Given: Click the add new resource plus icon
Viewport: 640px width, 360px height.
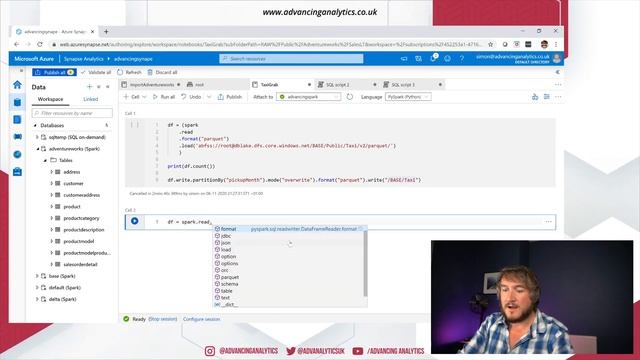Looking at the screenshot, I should click(89, 87).
